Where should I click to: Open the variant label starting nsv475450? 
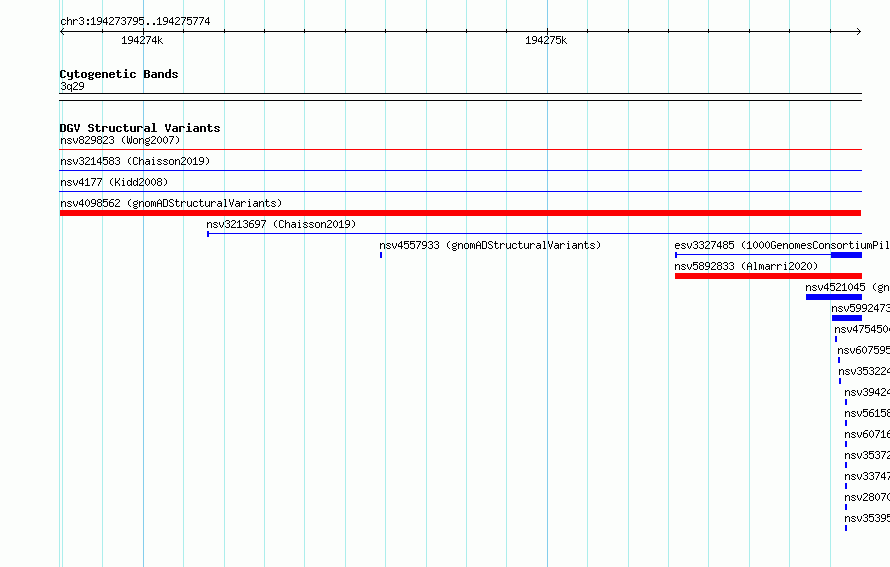click(862, 329)
